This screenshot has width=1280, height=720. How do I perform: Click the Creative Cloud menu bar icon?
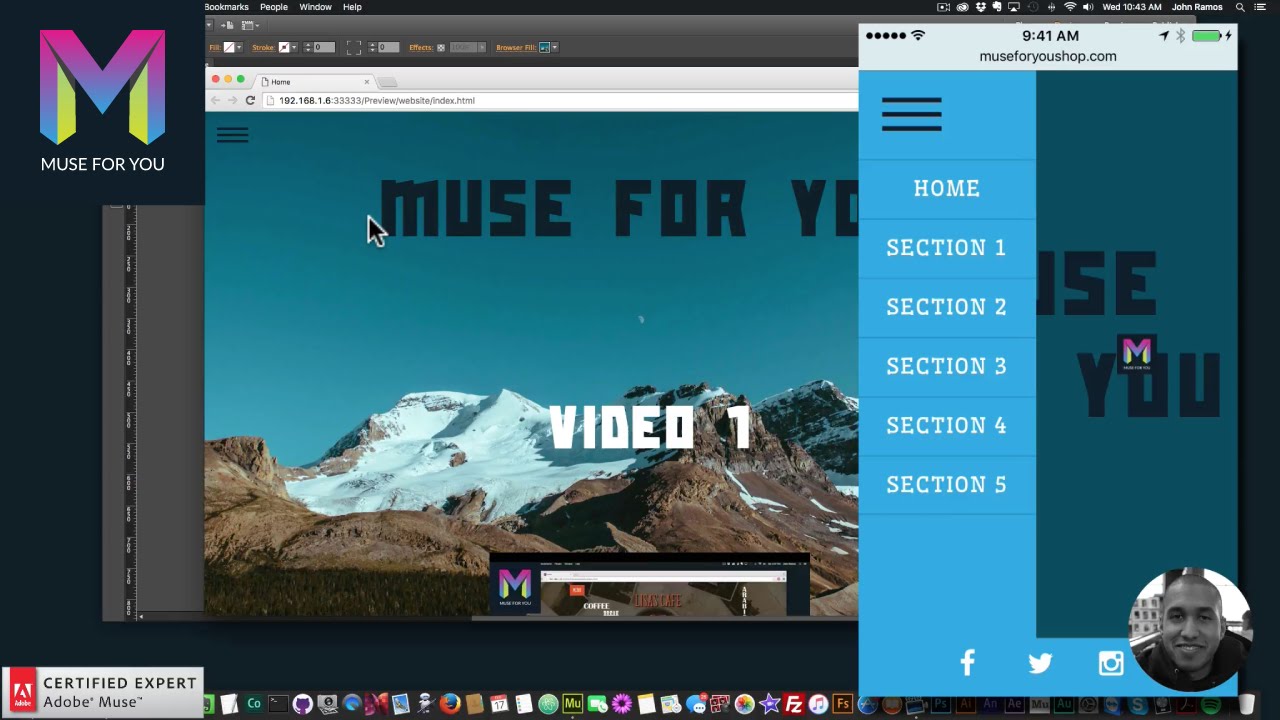[962, 7]
